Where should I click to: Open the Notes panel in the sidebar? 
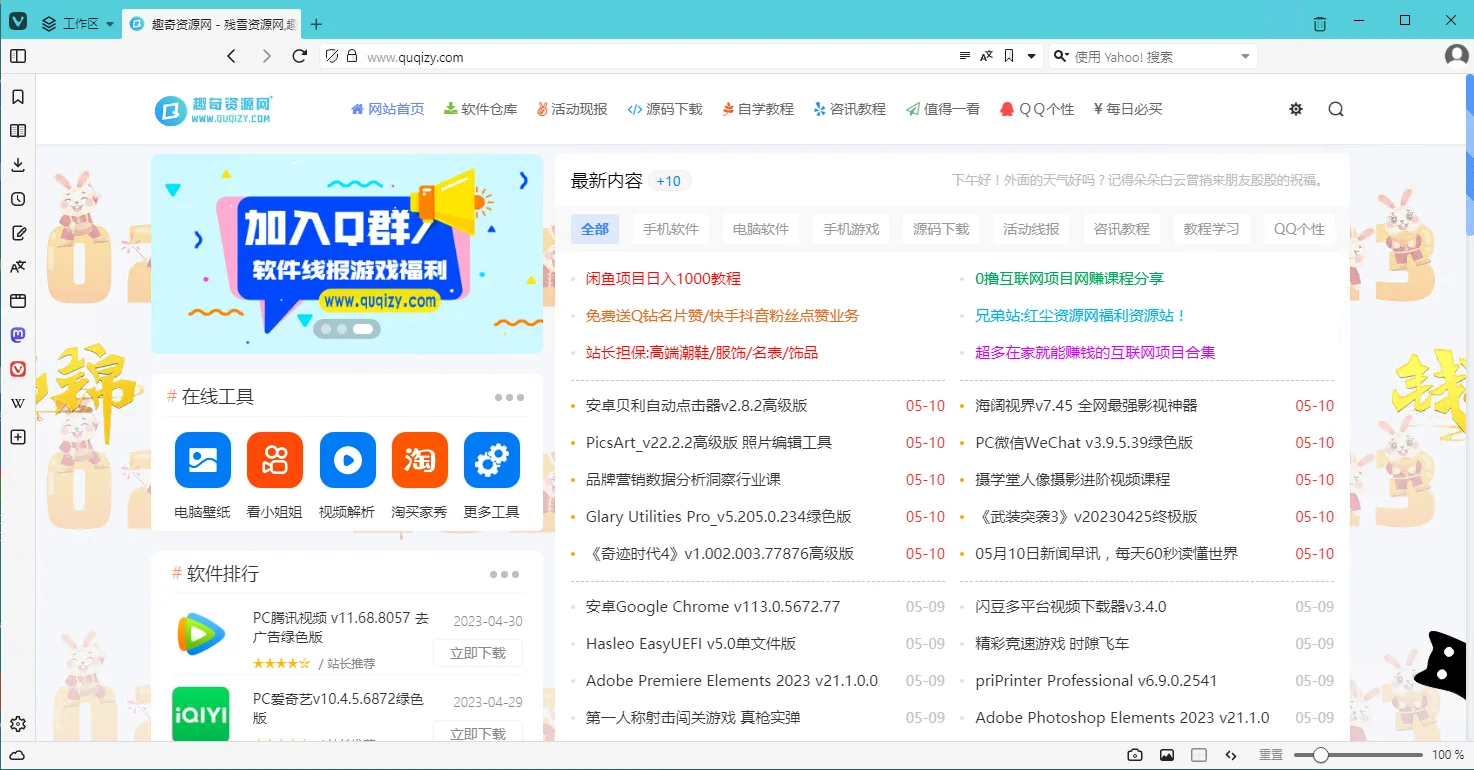click(x=17, y=232)
